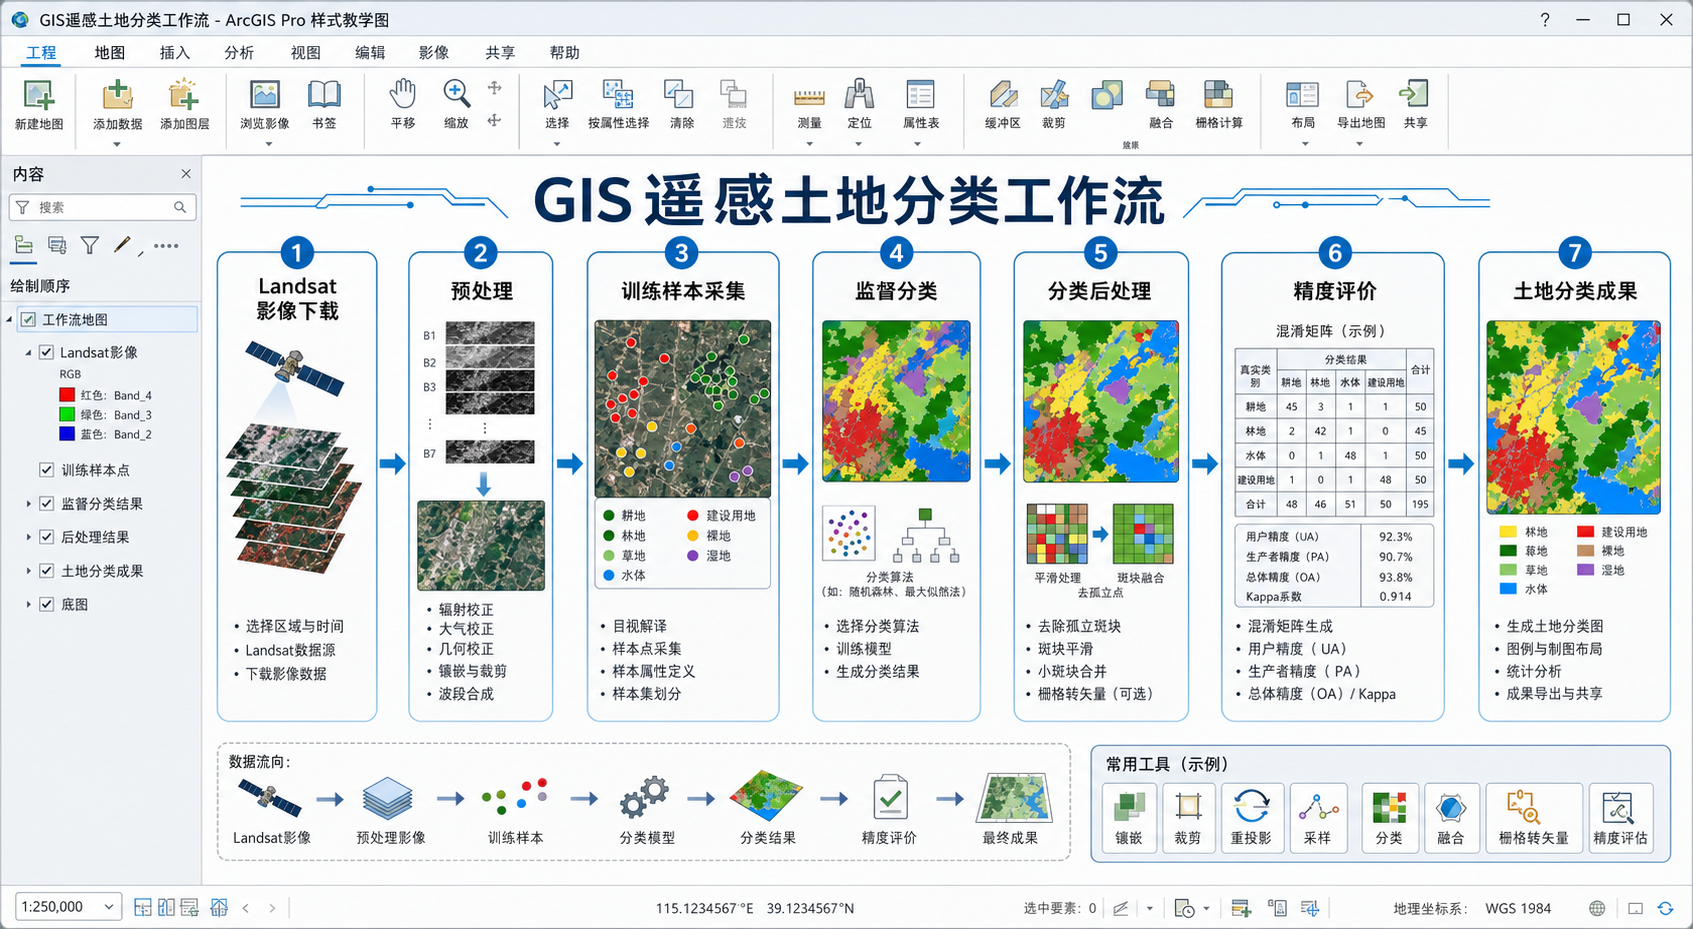This screenshot has width=1693, height=929.
Task: Click the 添加数据 add data icon
Action: coord(117,96)
